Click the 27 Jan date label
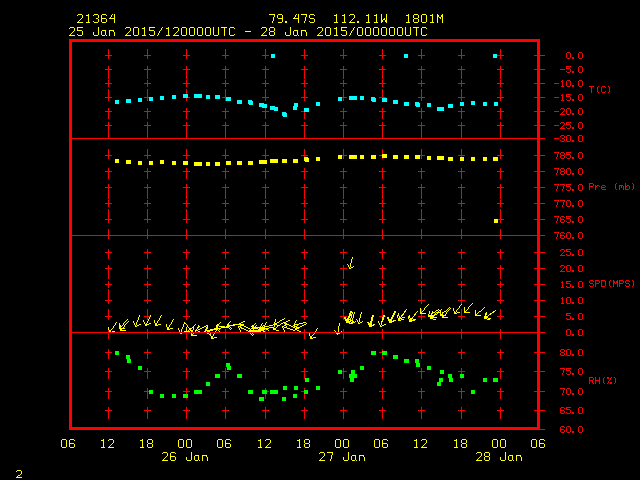 click(x=342, y=457)
